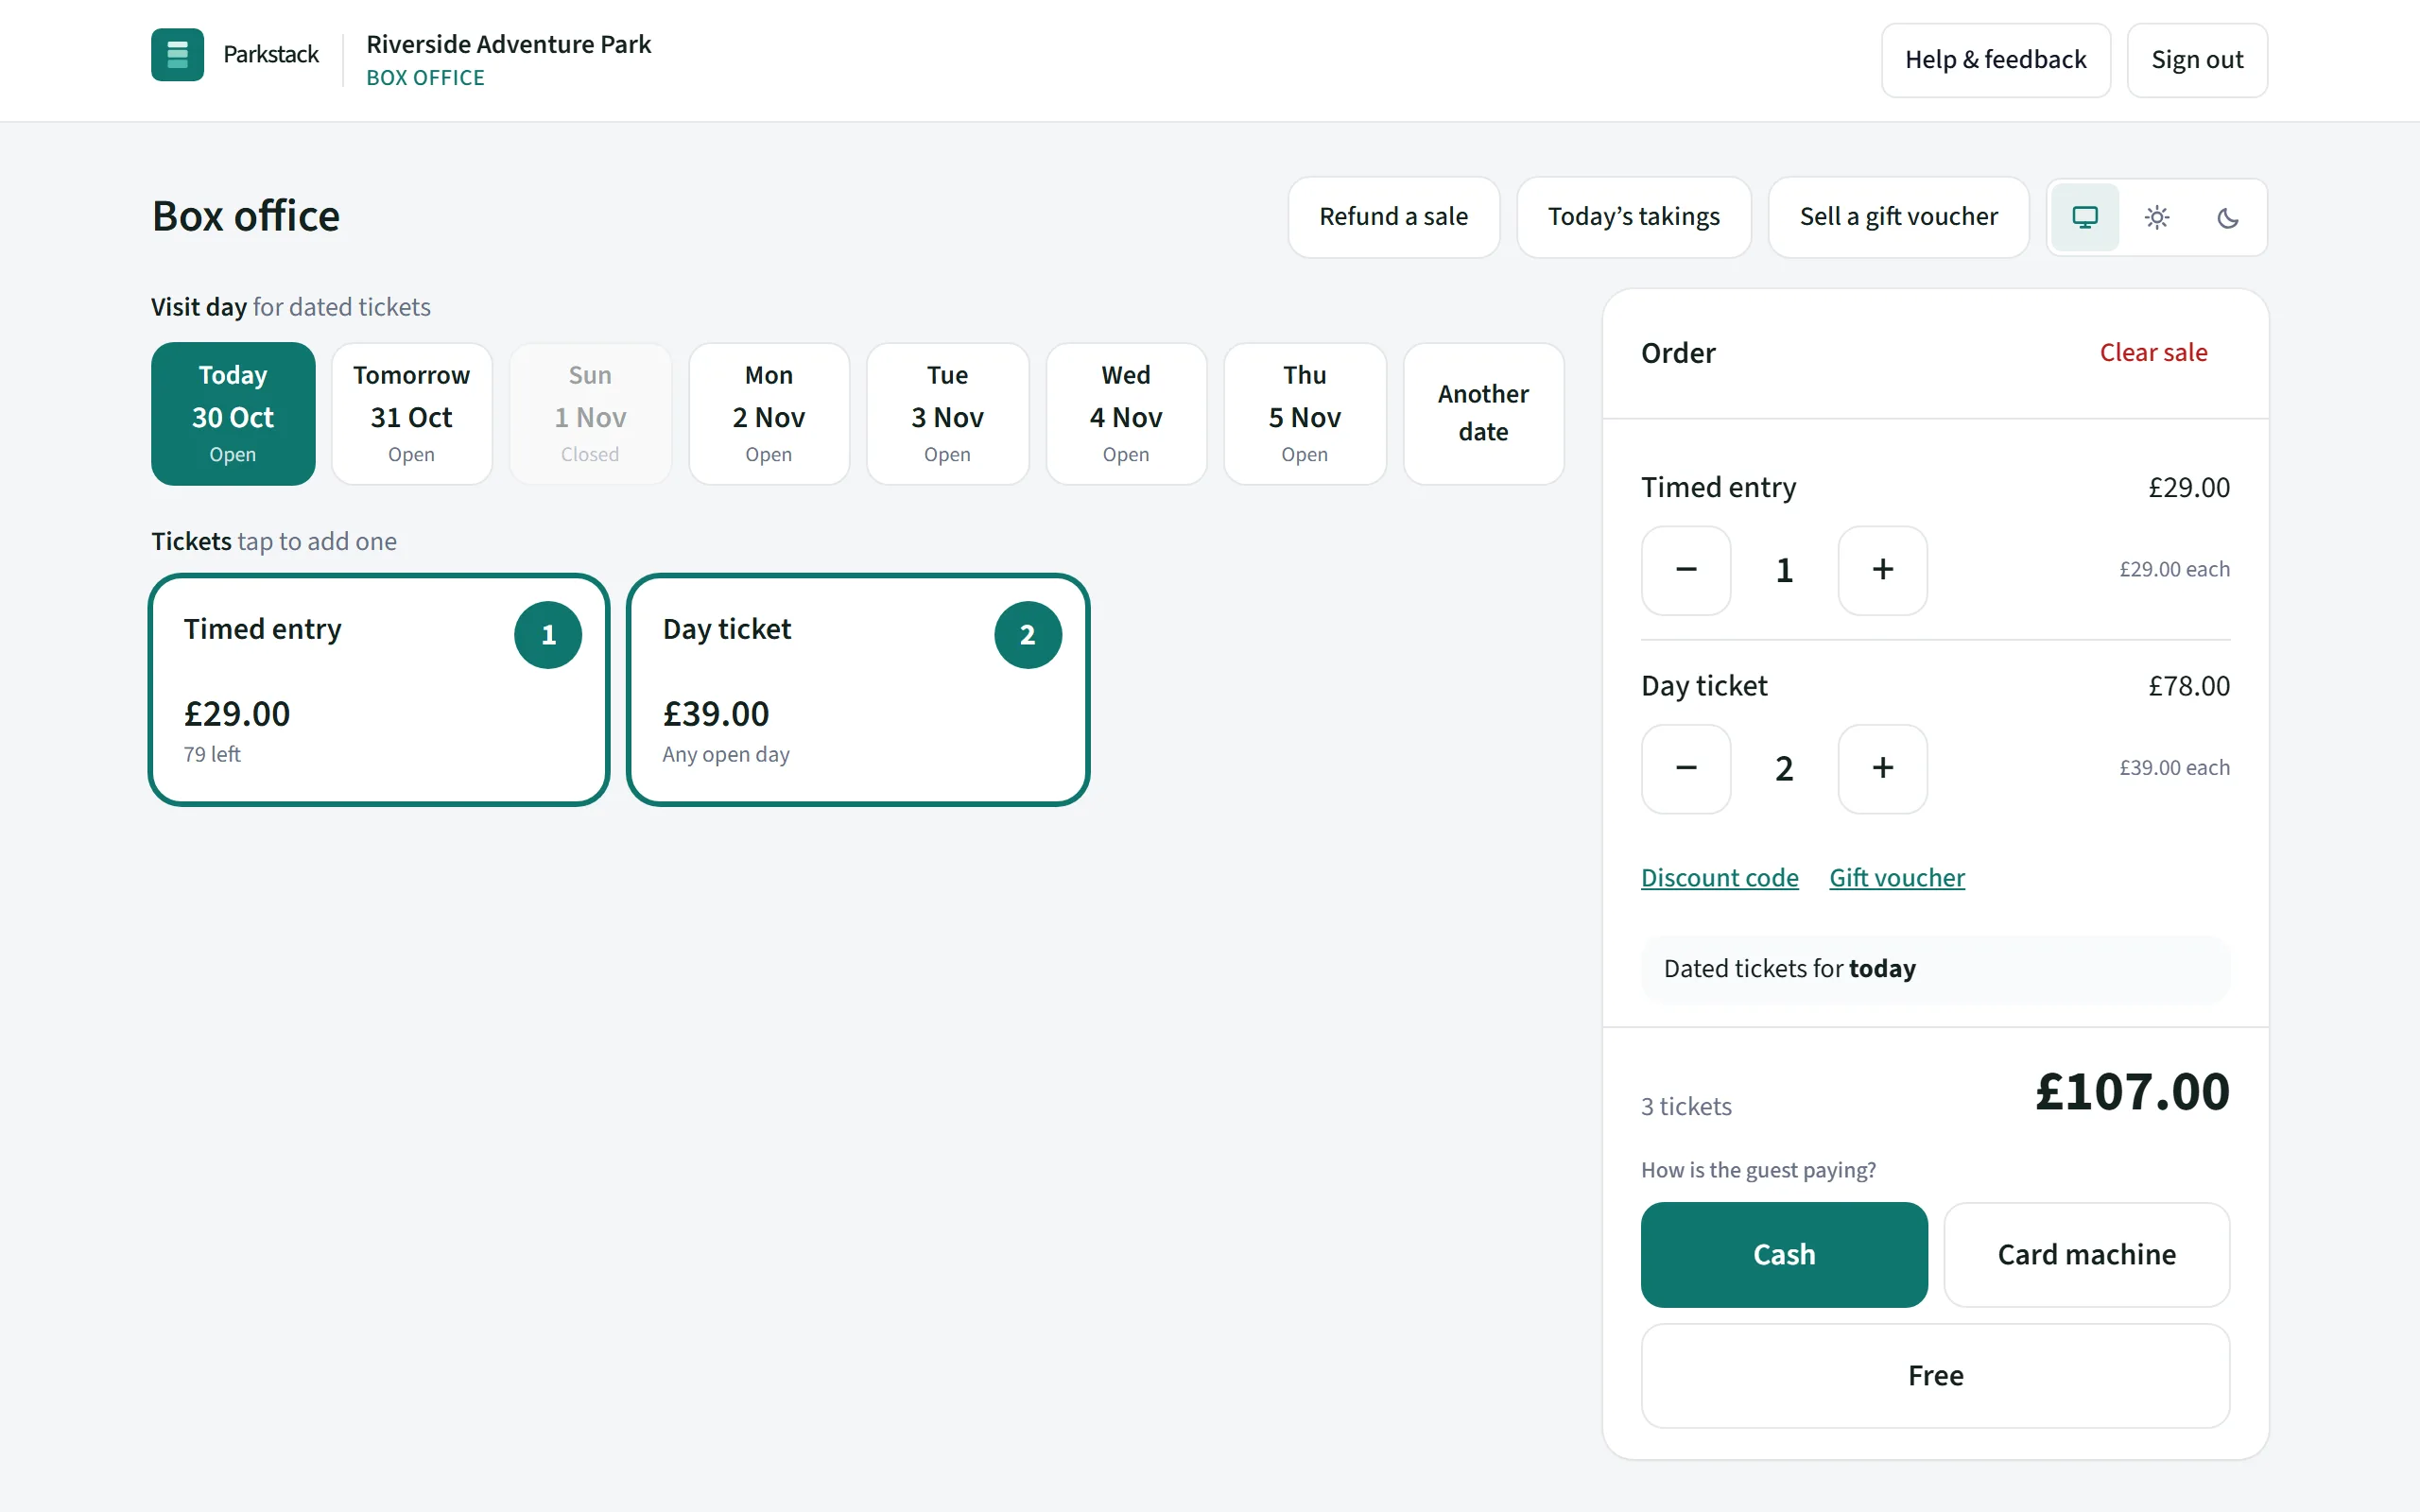This screenshot has width=2420, height=1512.
Task: Switch to light theme sun icon
Action: pyautogui.click(x=2157, y=217)
